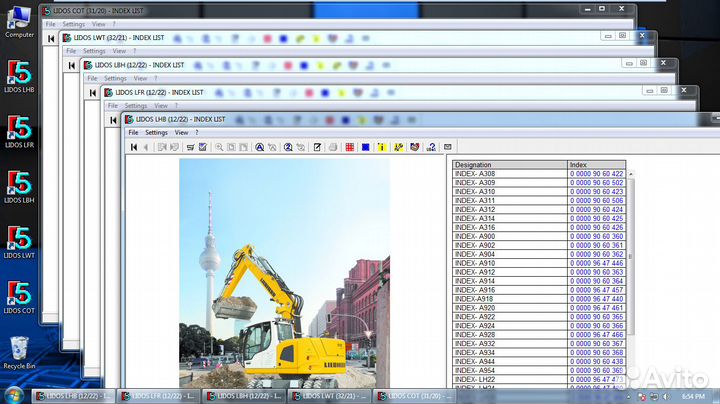The height and width of the screenshot is (404, 720).
Task: Click first-page icon in LIDOS COT window
Action: pyautogui.click(x=51, y=39)
